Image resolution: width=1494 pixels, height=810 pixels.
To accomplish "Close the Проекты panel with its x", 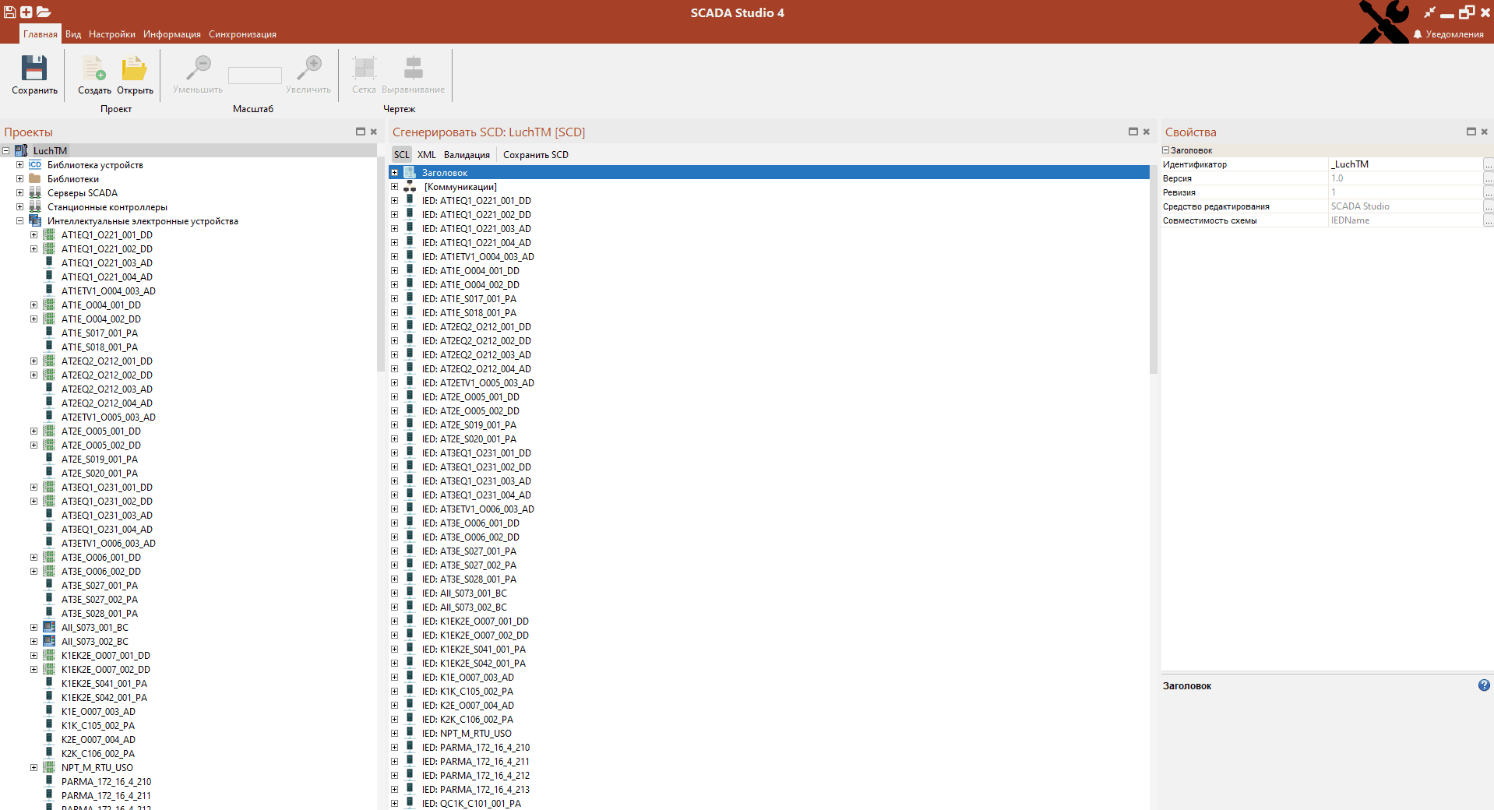I will (x=374, y=131).
